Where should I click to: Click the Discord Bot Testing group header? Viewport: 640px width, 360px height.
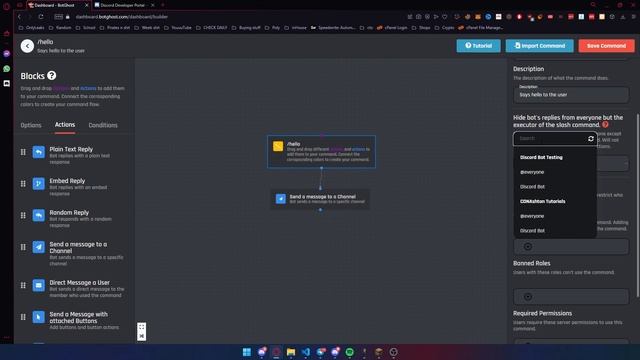(x=541, y=158)
